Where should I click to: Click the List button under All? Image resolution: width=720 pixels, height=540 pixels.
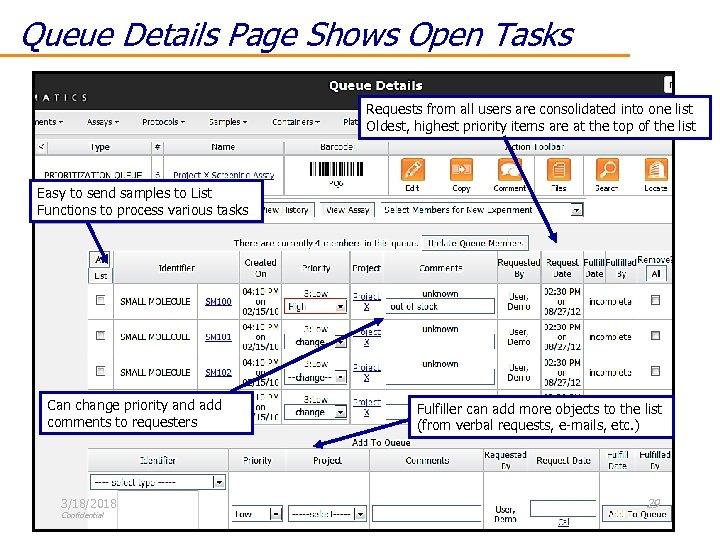[x=101, y=276]
